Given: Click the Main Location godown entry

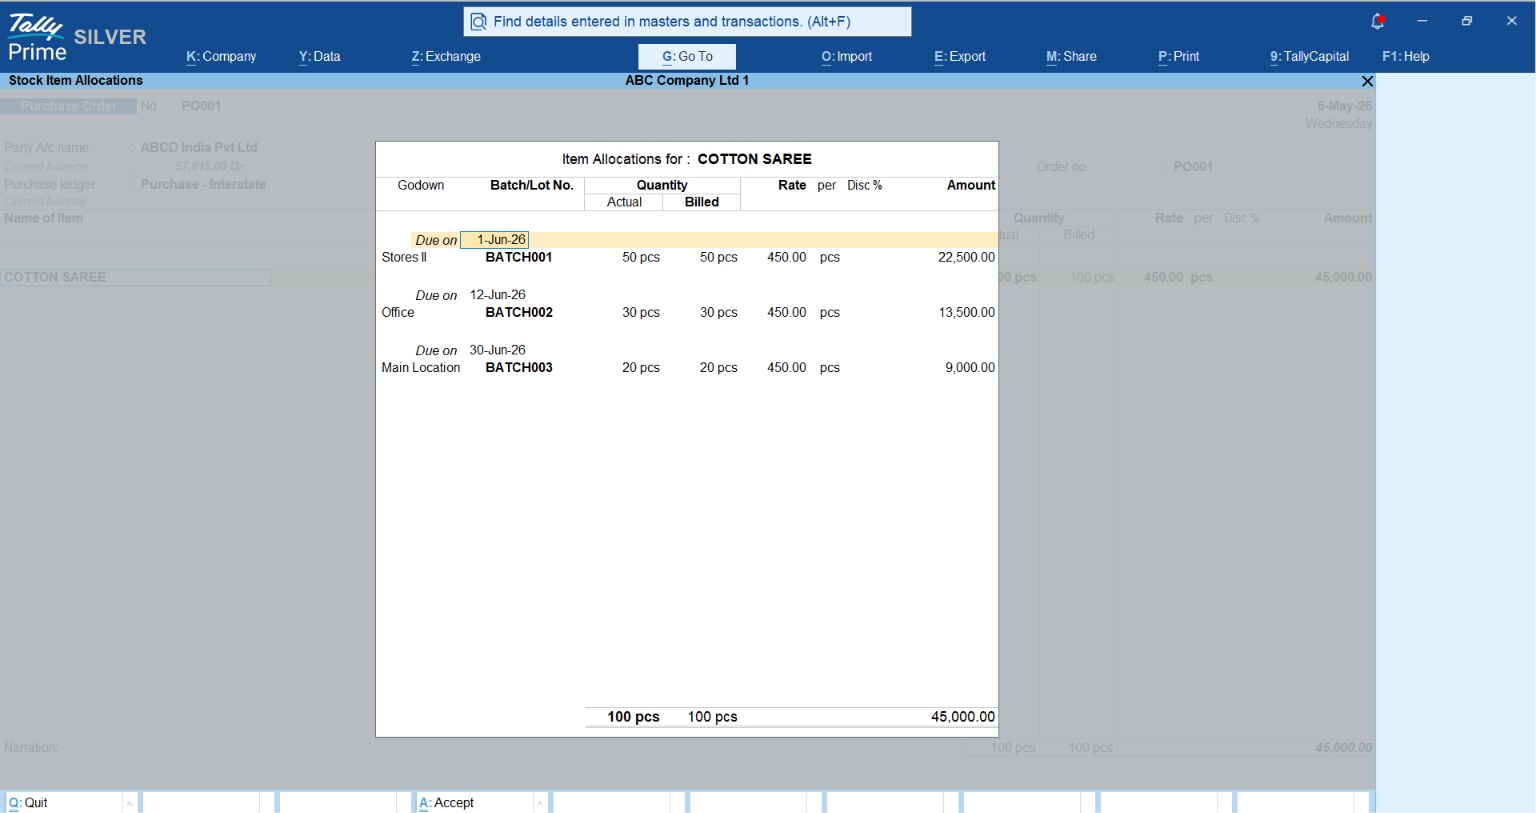Looking at the screenshot, I should point(421,368).
